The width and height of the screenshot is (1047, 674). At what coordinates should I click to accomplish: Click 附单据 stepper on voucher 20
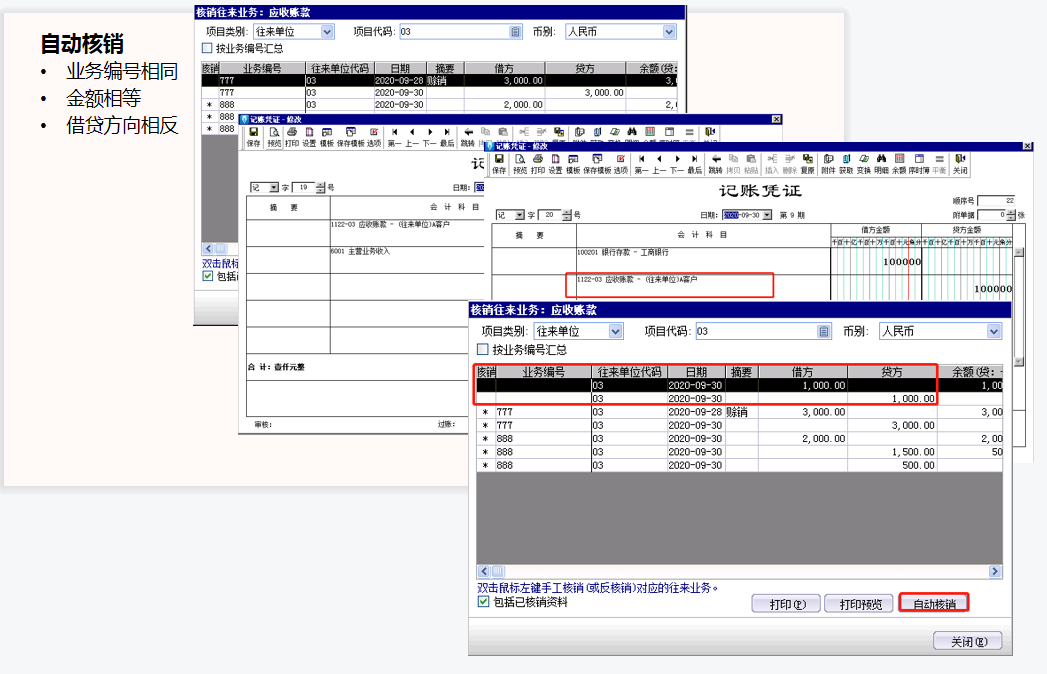1010,215
